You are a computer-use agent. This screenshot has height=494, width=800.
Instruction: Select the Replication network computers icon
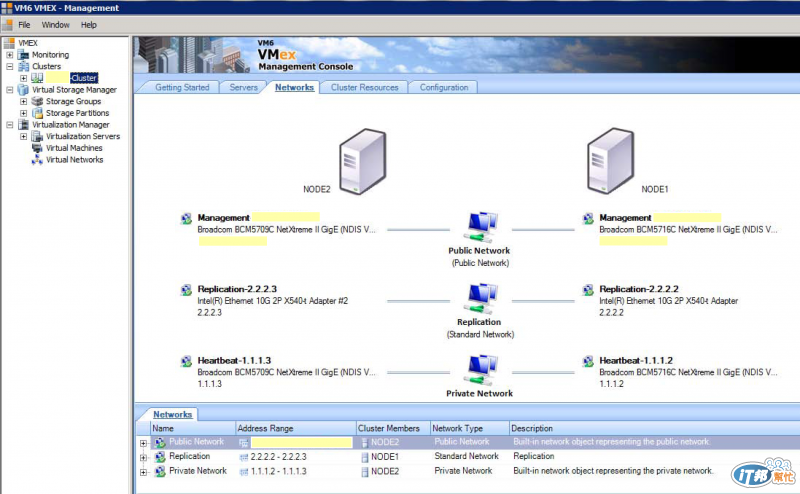click(x=480, y=299)
